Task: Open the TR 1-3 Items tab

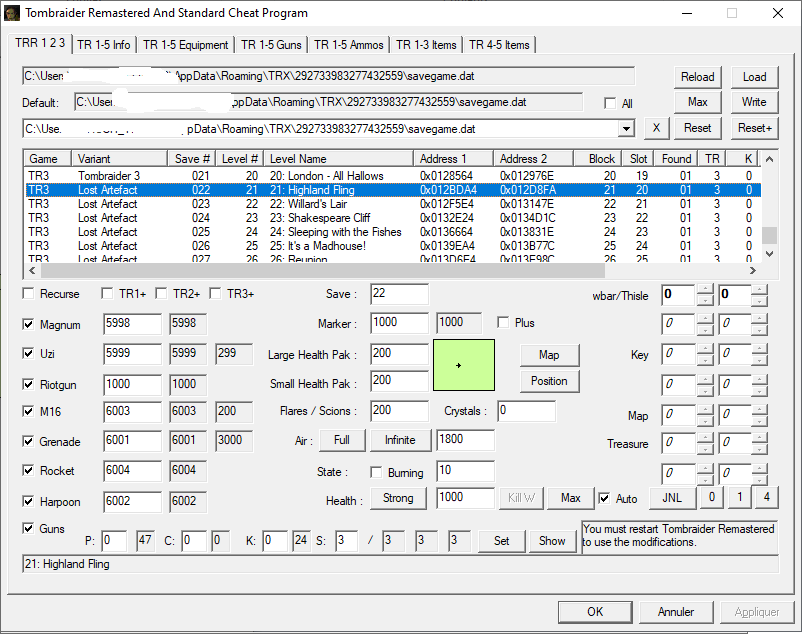Action: 426,45
